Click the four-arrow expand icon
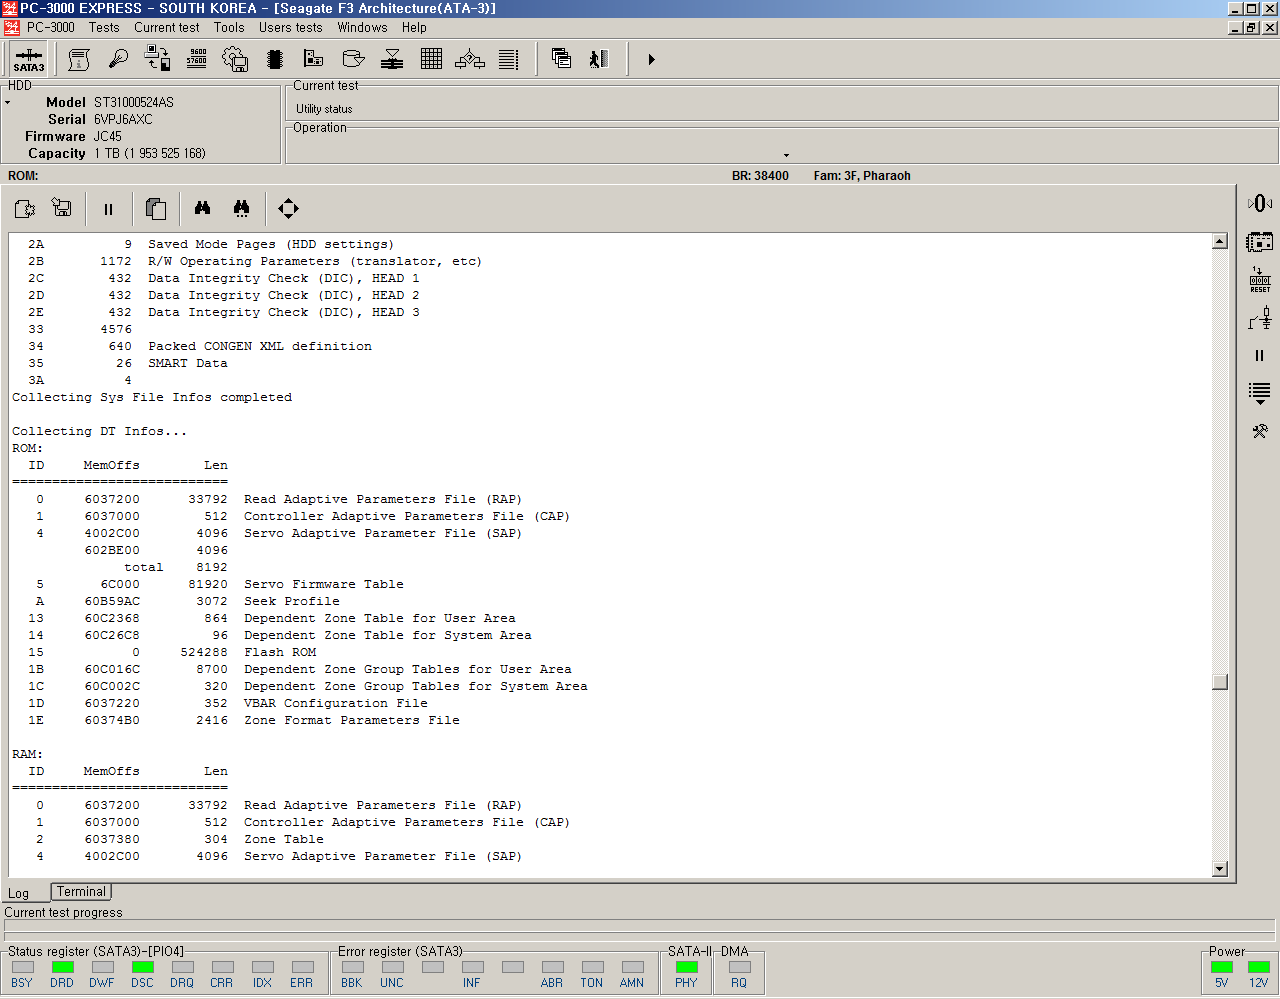Image resolution: width=1280 pixels, height=999 pixels. point(288,208)
